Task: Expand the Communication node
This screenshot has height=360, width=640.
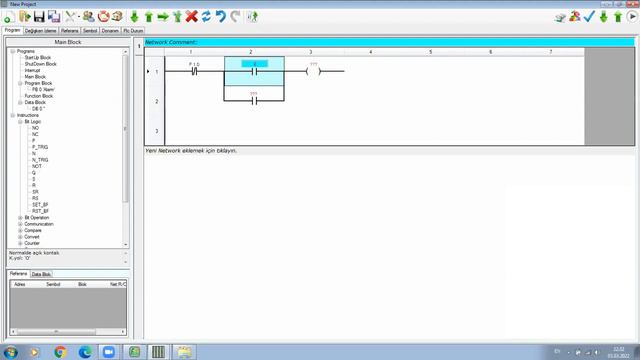Action: [x=20, y=224]
